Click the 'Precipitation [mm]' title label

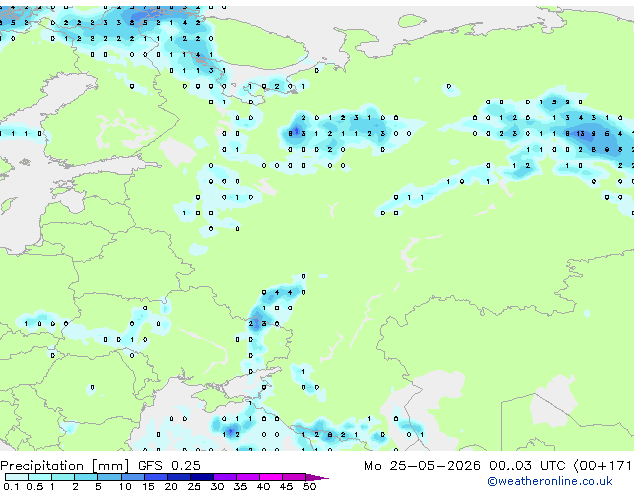[65, 466]
